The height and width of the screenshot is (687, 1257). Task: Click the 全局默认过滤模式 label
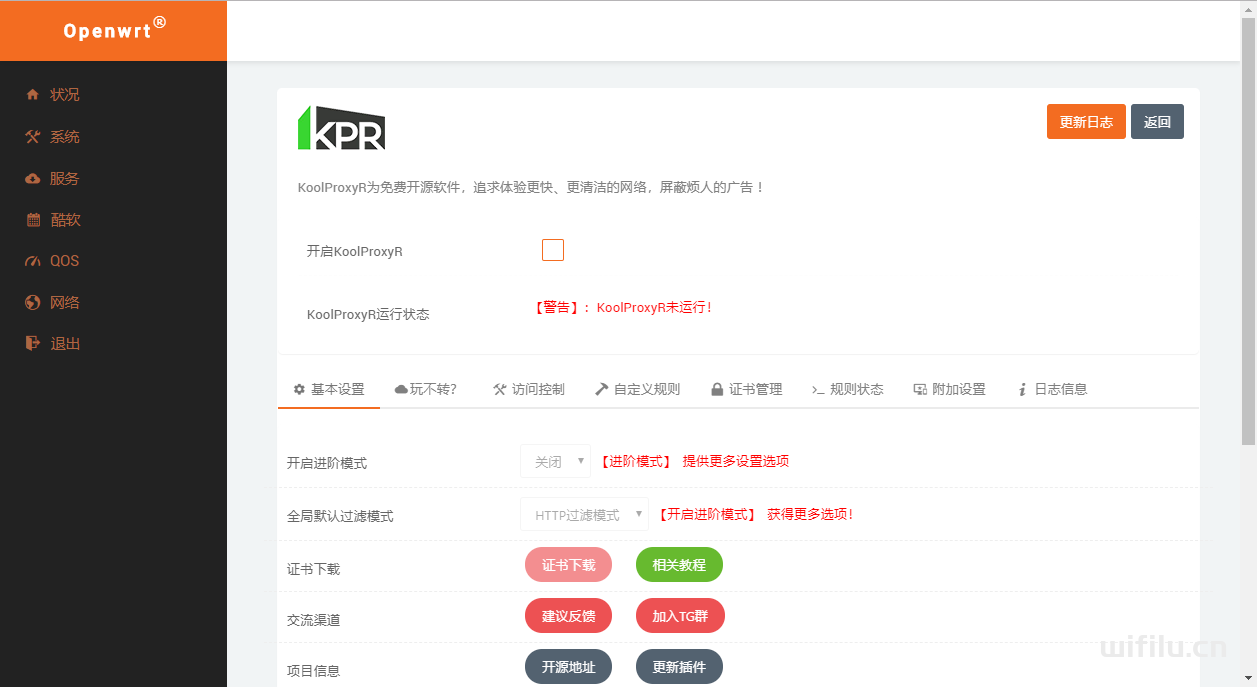click(x=340, y=517)
